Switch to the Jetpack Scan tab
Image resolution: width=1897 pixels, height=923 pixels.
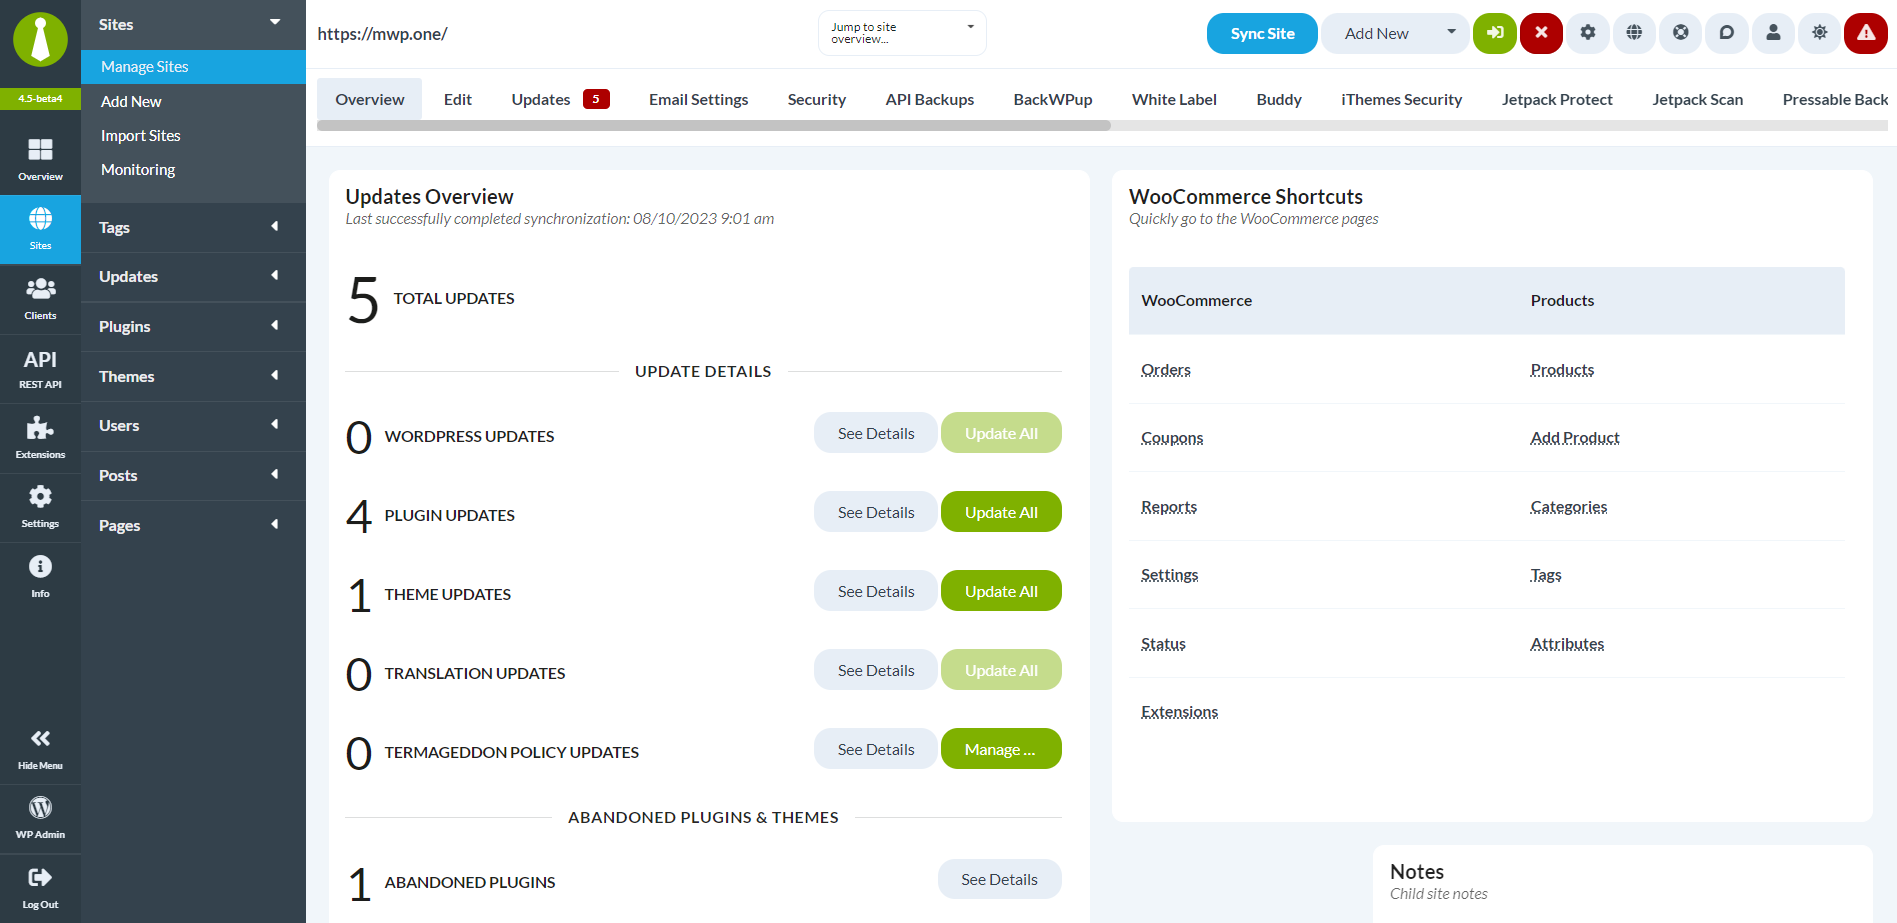(x=1698, y=99)
